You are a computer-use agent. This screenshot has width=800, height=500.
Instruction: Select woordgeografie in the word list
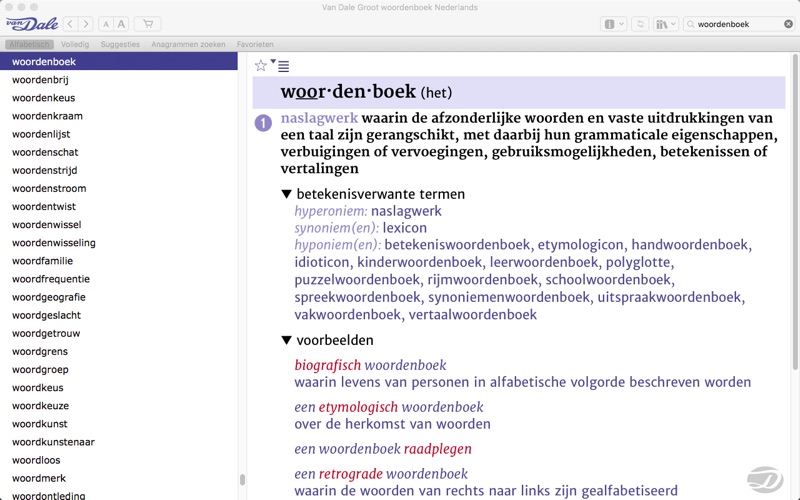(x=118, y=297)
